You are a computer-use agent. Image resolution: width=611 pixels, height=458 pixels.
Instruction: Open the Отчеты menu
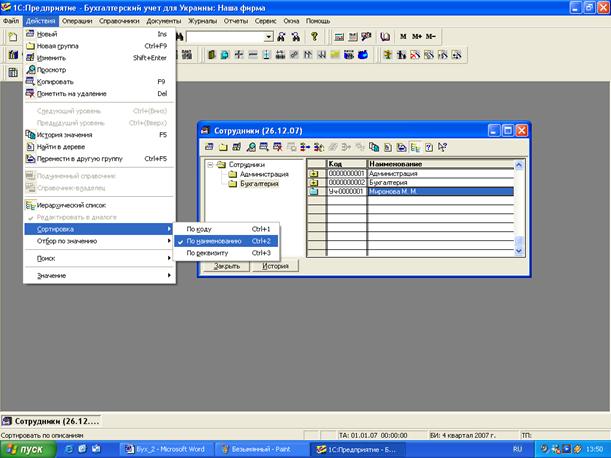236,21
